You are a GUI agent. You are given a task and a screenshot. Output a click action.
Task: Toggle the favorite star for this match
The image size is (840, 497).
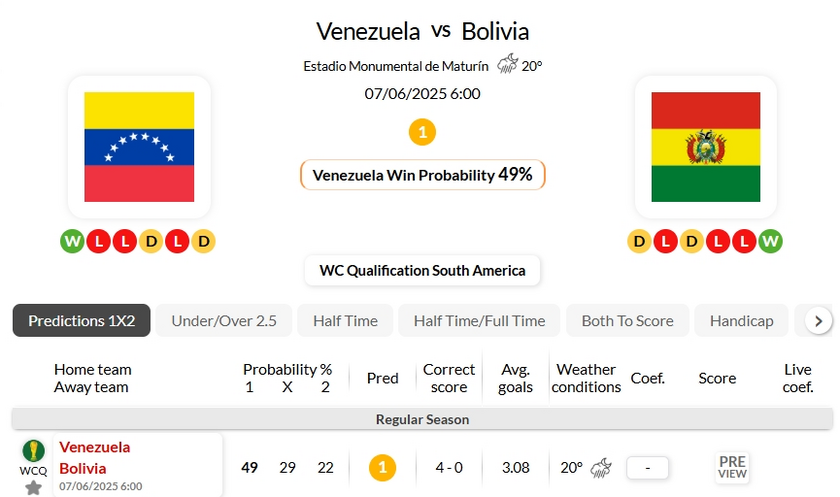tap(33, 487)
